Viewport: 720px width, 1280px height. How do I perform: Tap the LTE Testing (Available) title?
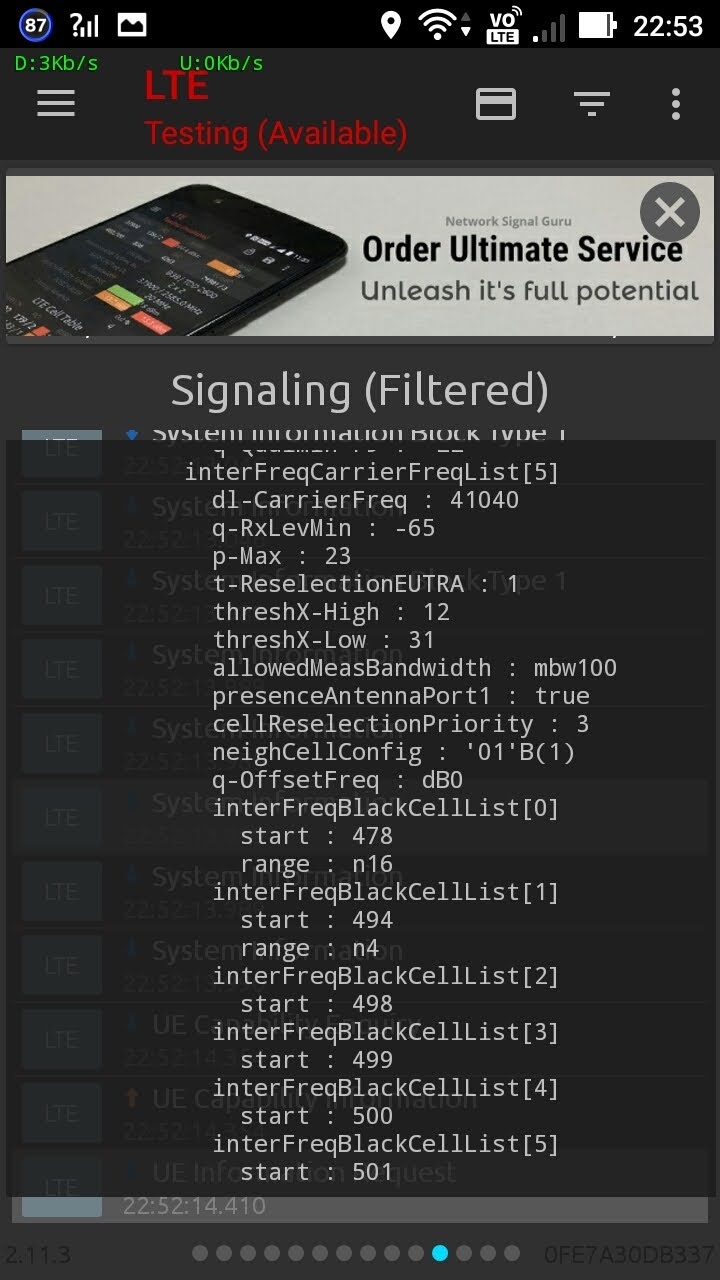276,112
